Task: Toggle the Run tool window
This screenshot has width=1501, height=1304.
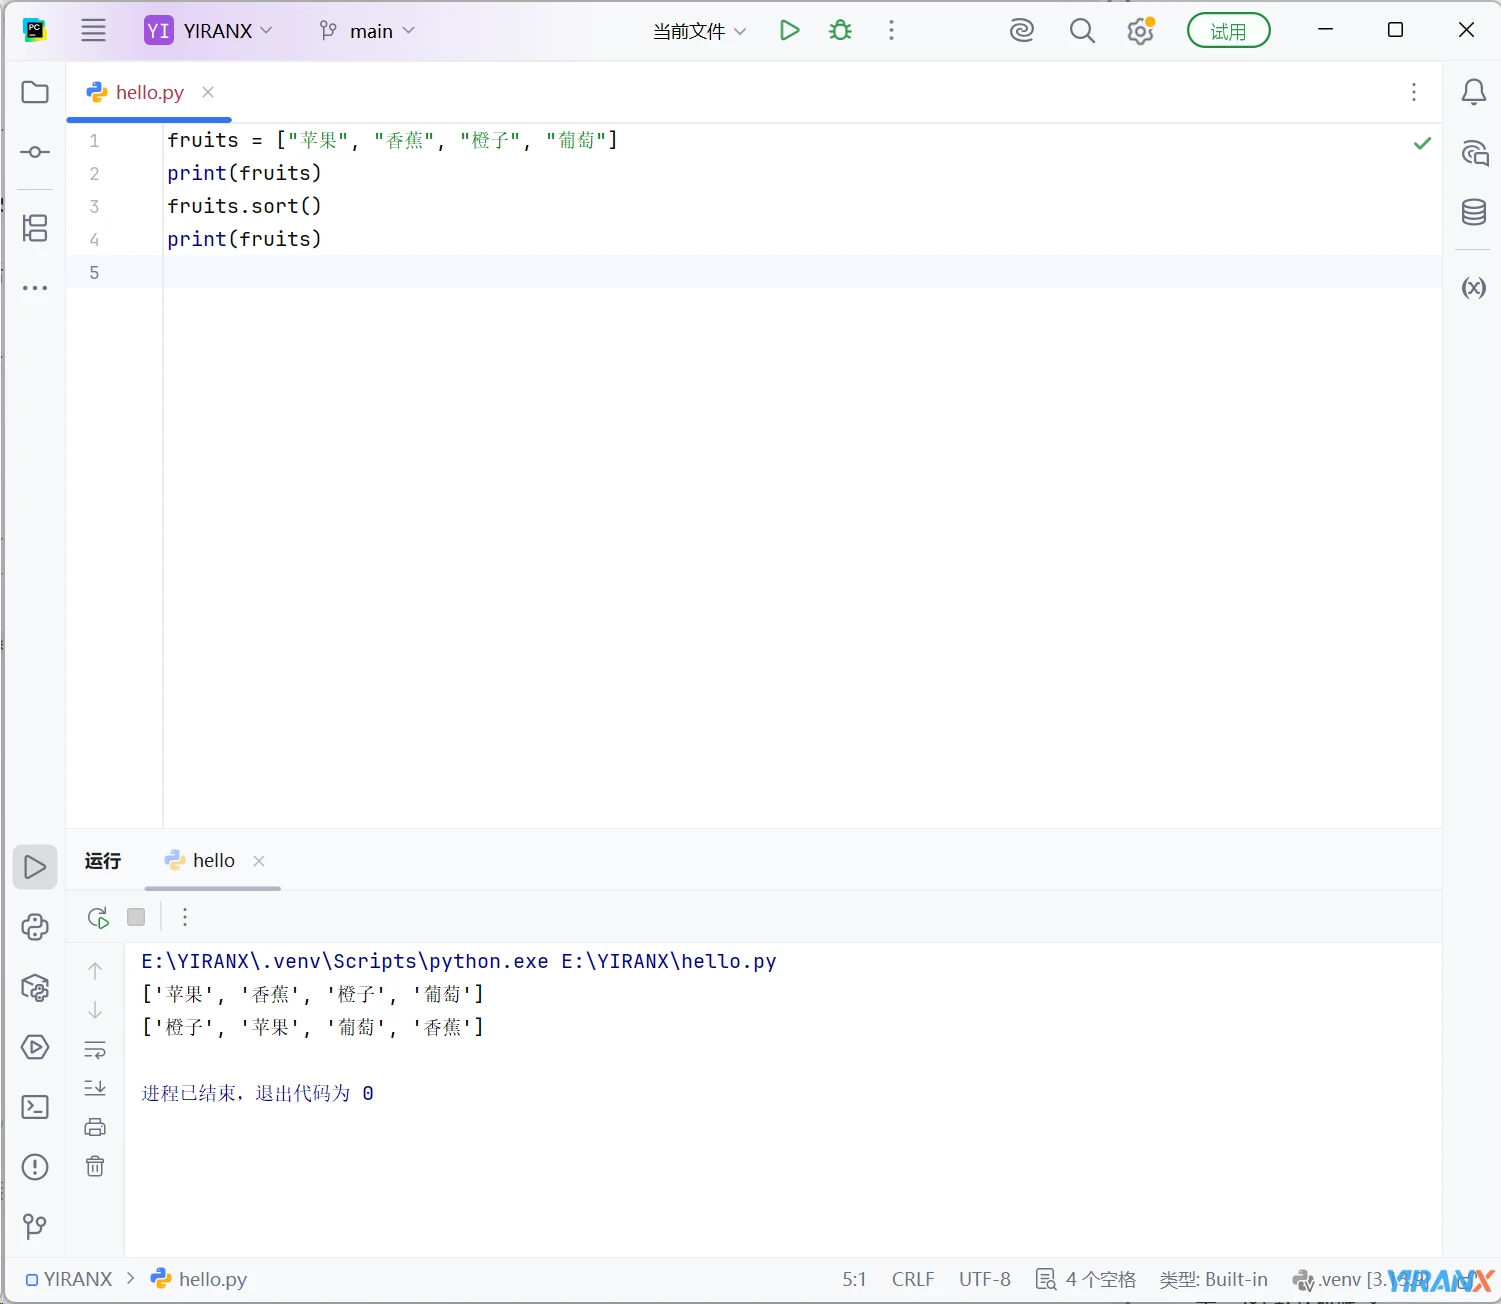Action: click(35, 867)
